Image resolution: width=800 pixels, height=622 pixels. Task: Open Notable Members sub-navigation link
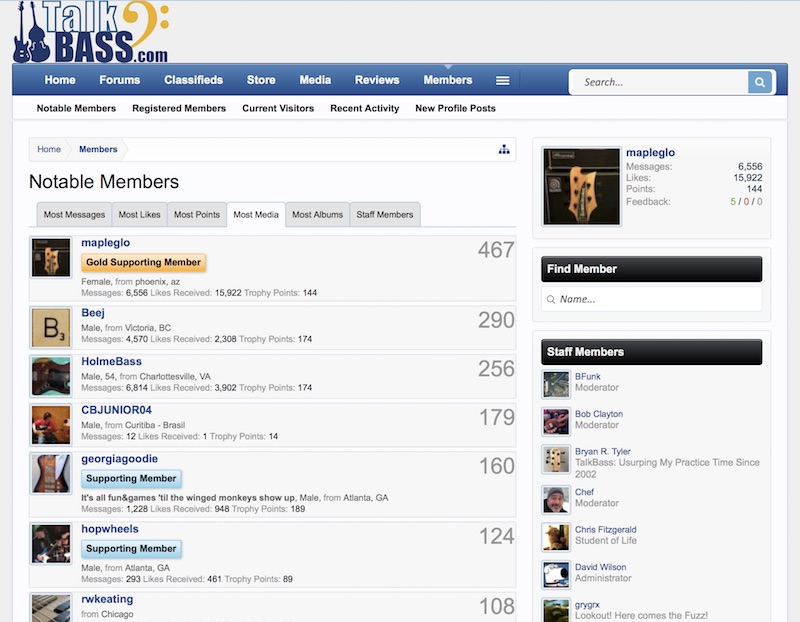point(76,108)
